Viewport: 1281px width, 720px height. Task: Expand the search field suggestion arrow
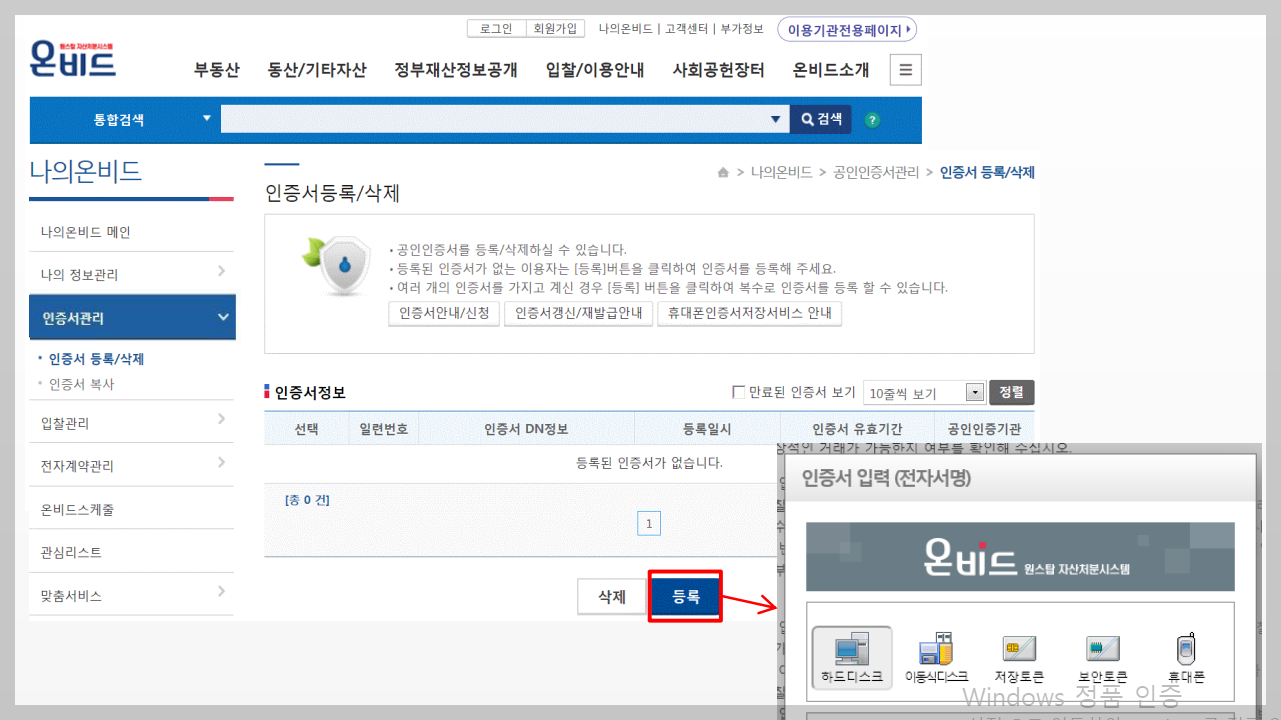click(776, 120)
